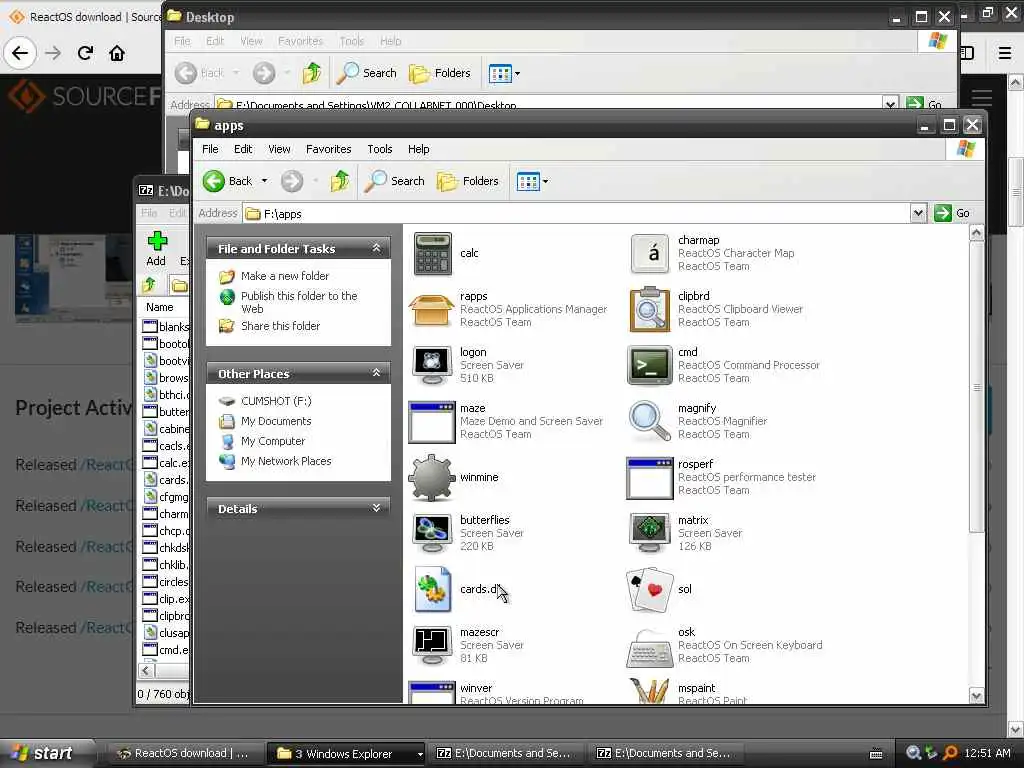This screenshot has width=1024, height=768.
Task: Go to CUMSHOT (F:) drive link
Action: (x=276, y=401)
